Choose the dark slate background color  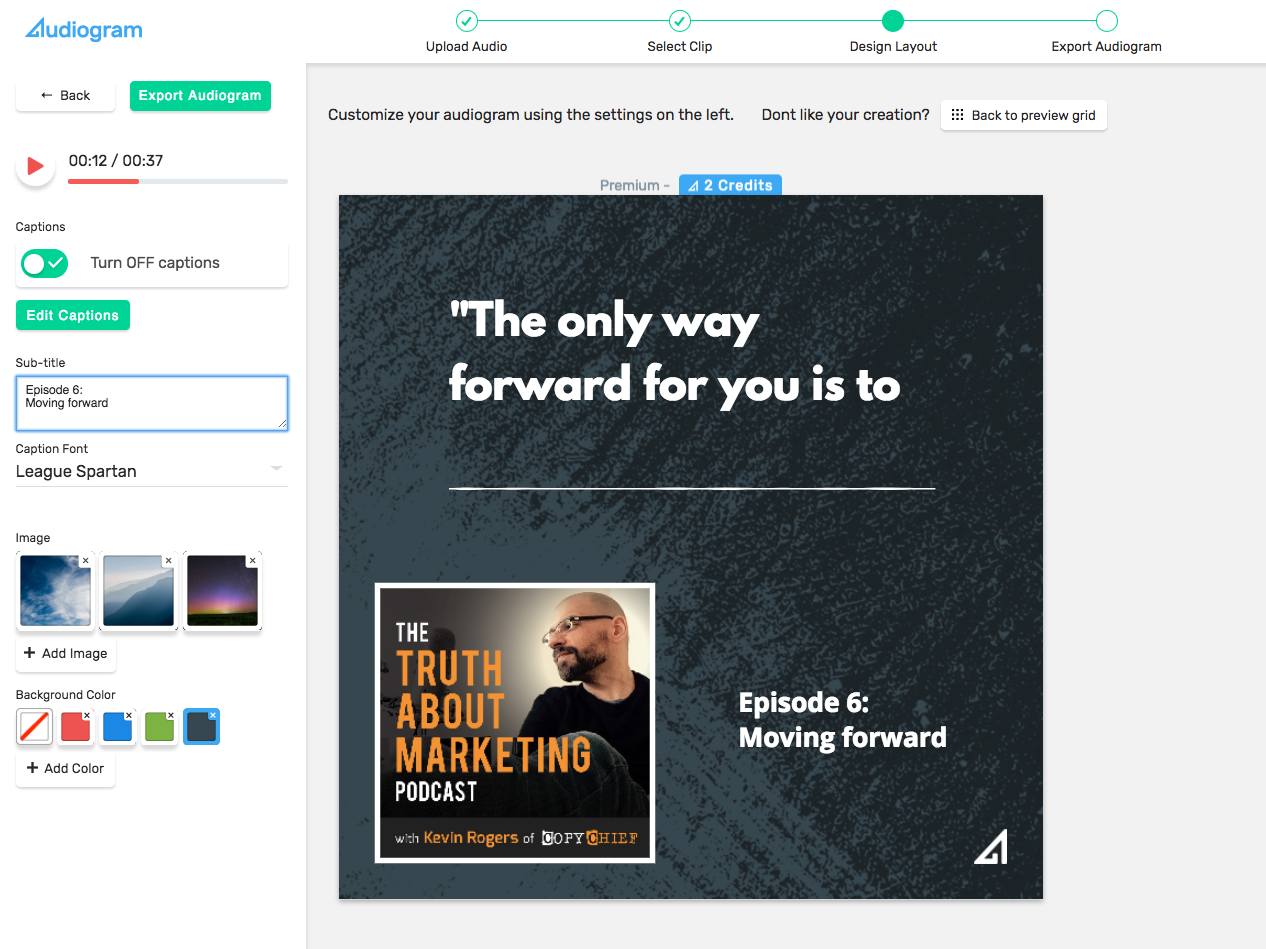202,727
